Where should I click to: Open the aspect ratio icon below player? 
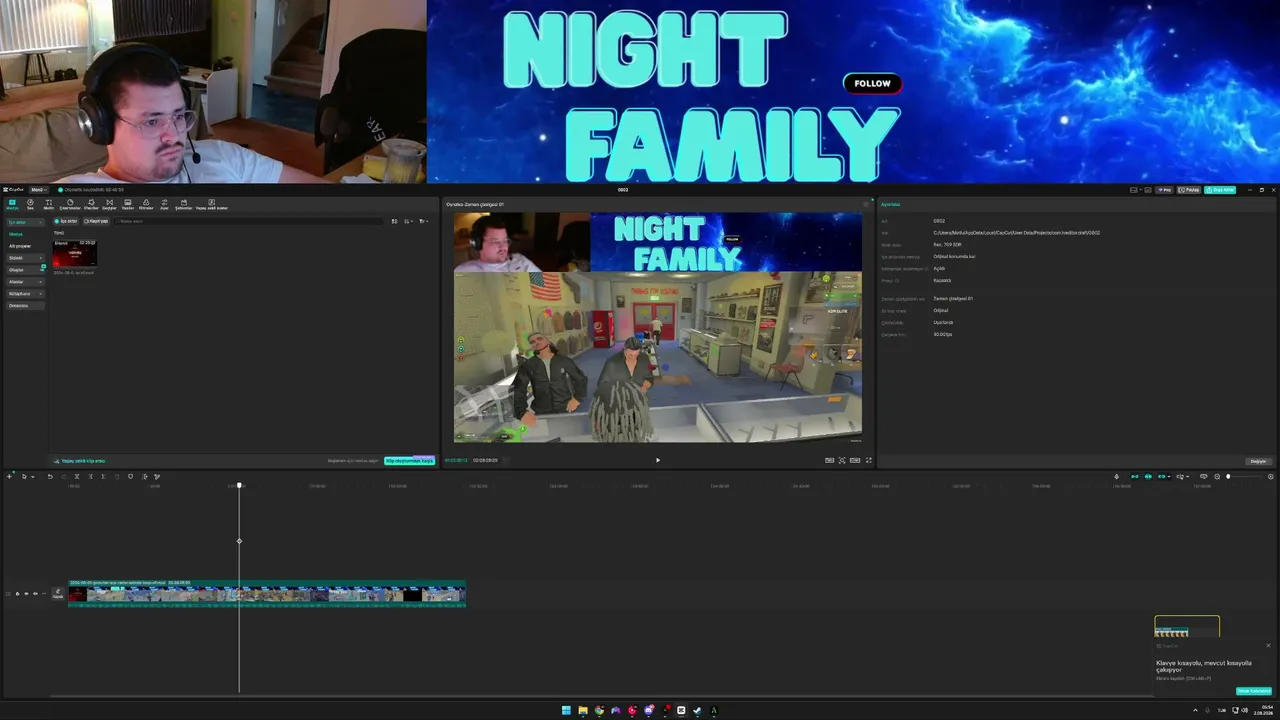pyautogui.click(x=855, y=460)
